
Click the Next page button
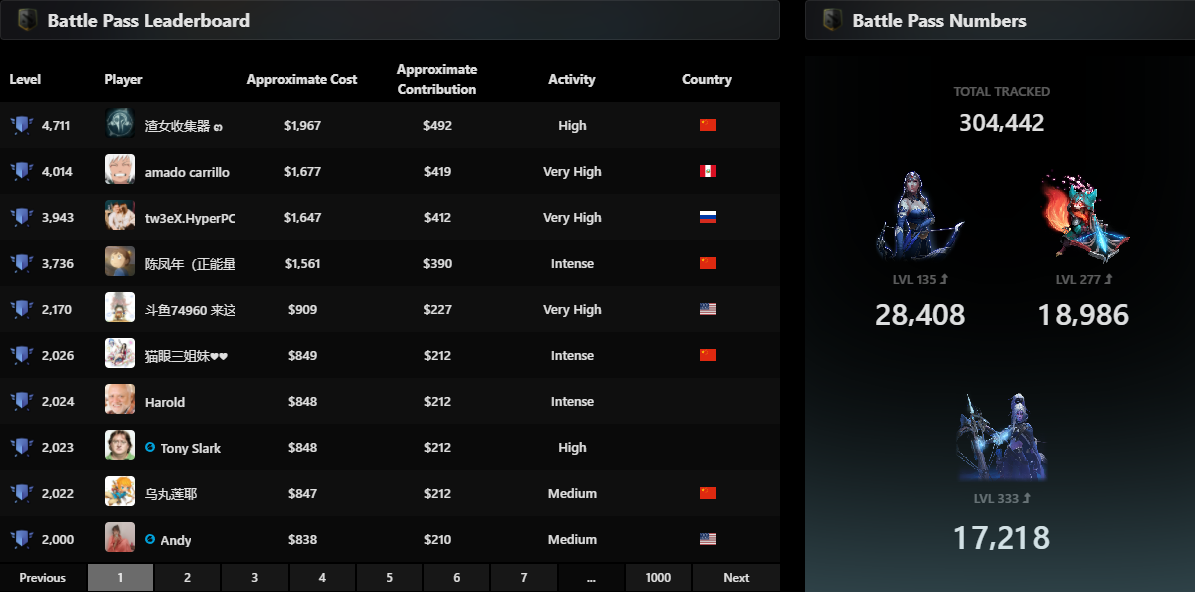(x=736, y=578)
